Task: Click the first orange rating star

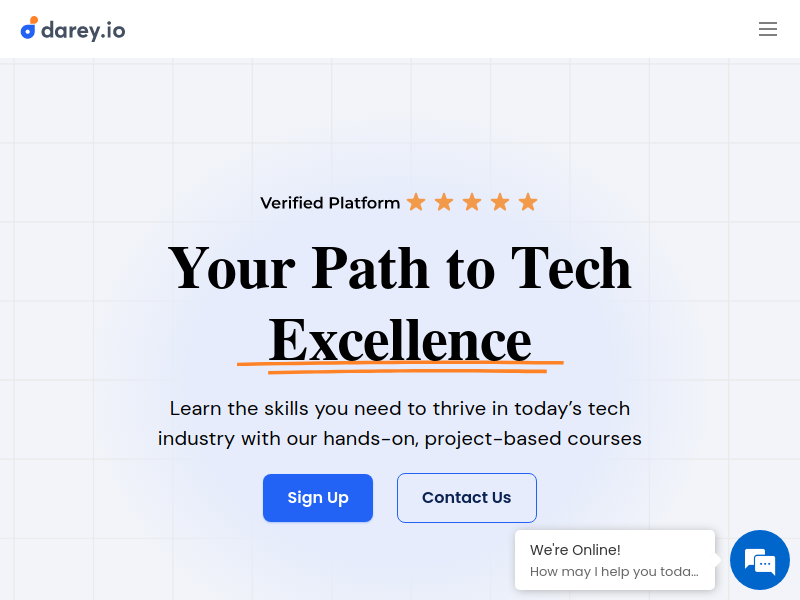Action: (416, 202)
